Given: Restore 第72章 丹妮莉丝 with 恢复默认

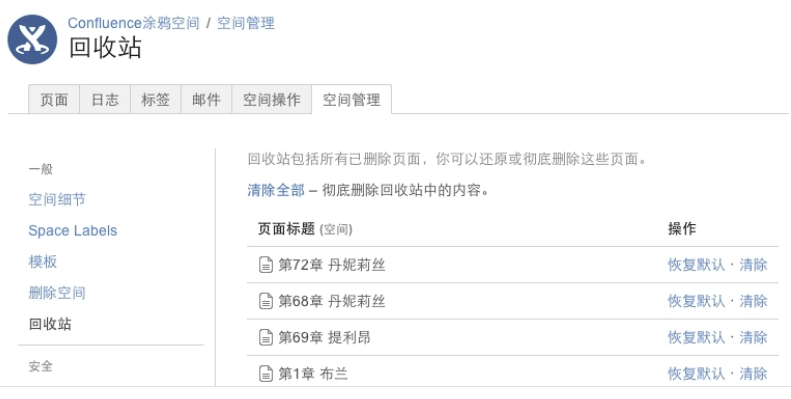Looking at the screenshot, I should coord(696,265).
